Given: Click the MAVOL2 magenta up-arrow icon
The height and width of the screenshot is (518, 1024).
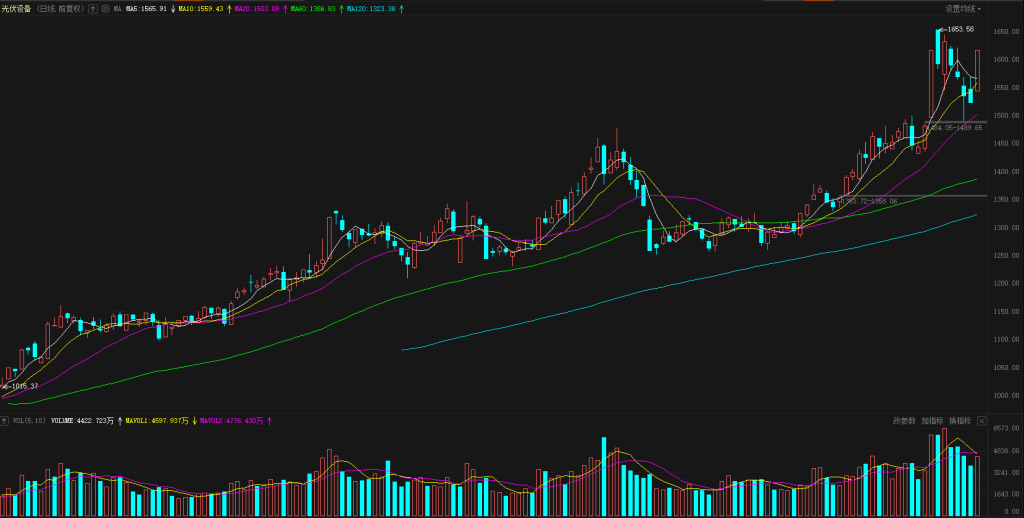Looking at the screenshot, I should tap(268, 421).
